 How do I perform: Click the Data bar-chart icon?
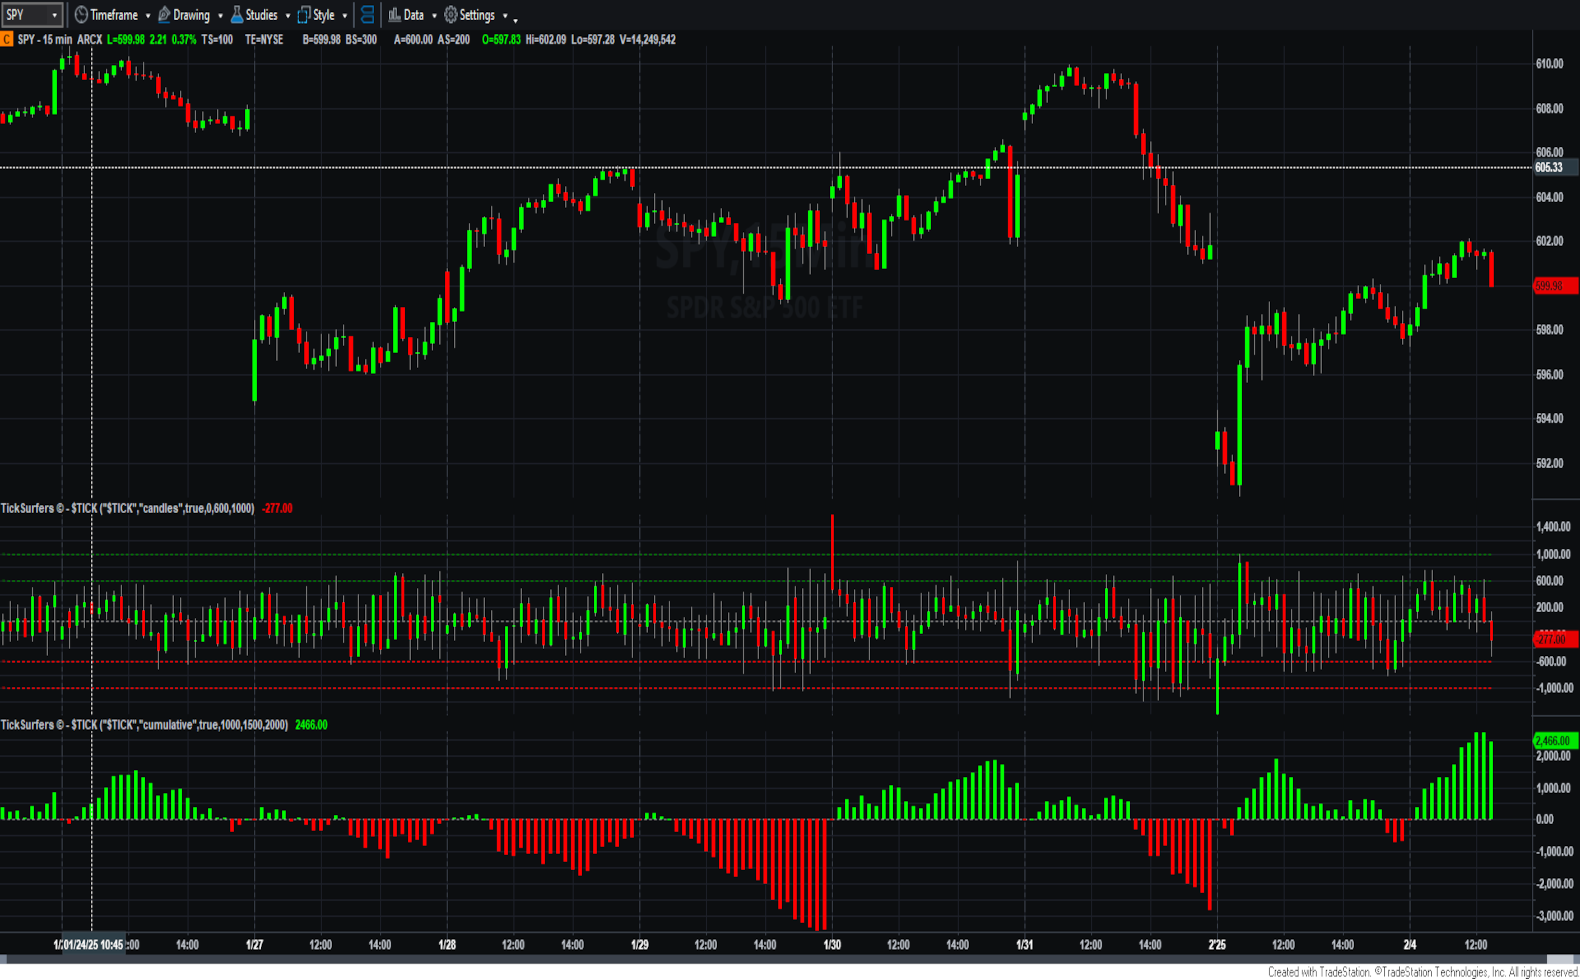pyautogui.click(x=394, y=15)
